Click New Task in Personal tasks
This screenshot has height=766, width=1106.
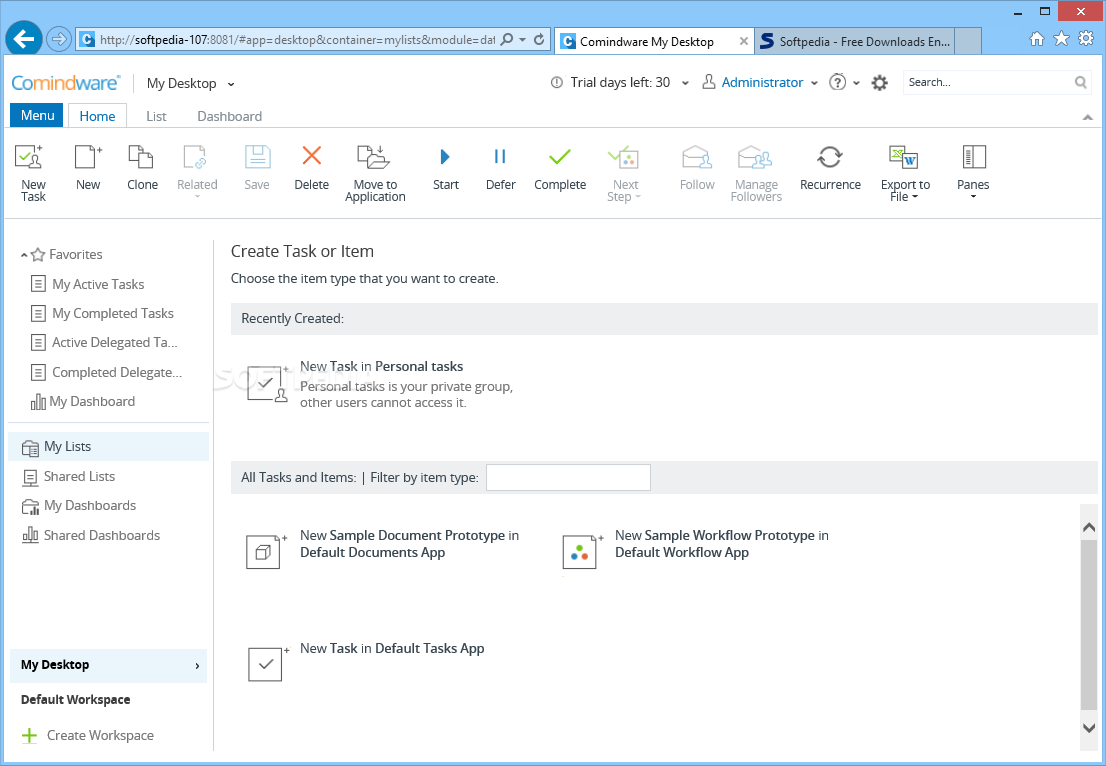coord(382,367)
